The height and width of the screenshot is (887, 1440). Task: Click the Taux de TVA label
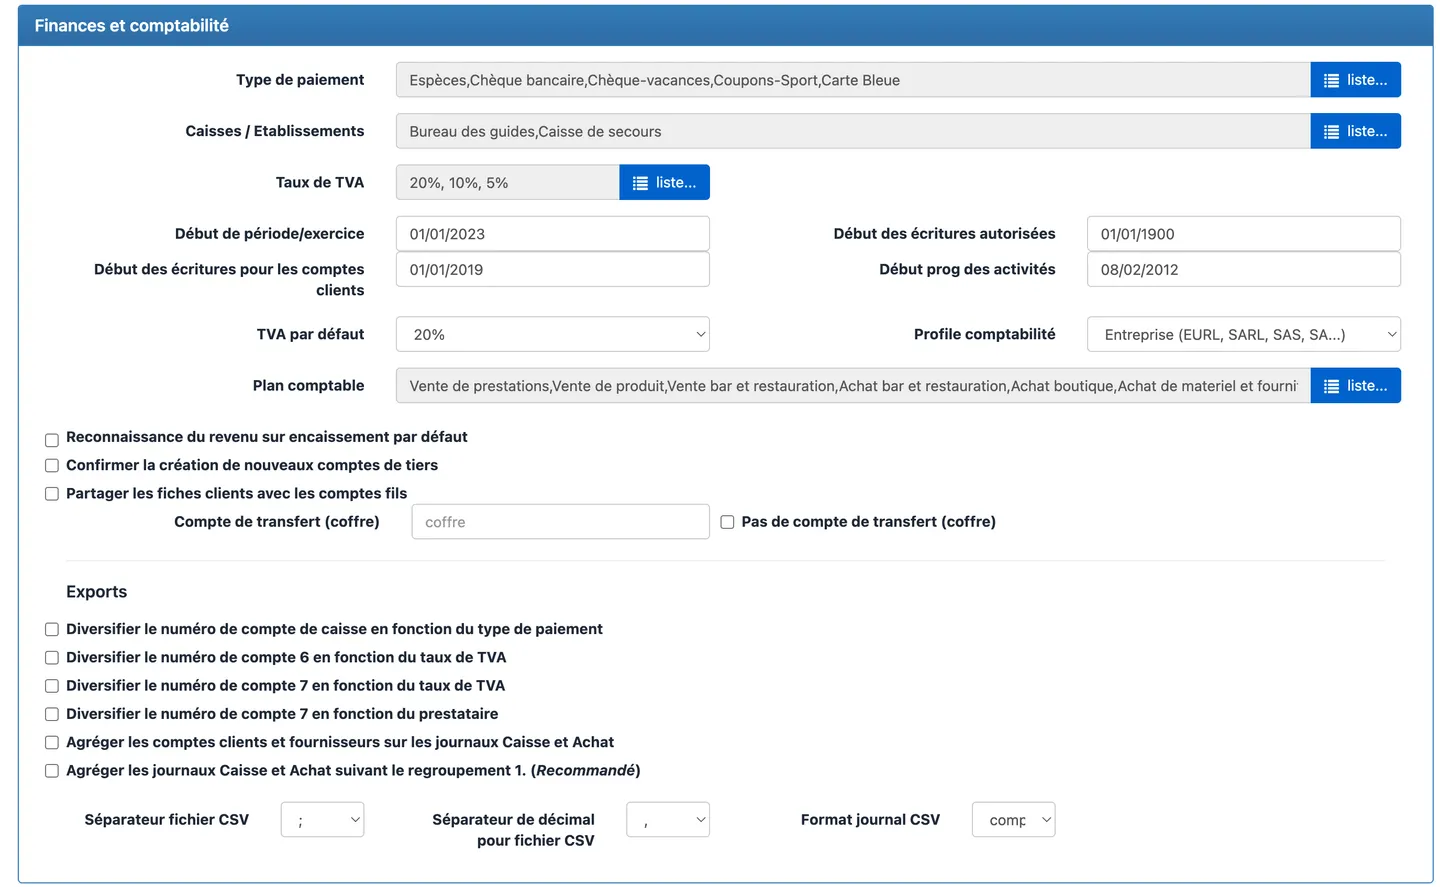(x=320, y=182)
